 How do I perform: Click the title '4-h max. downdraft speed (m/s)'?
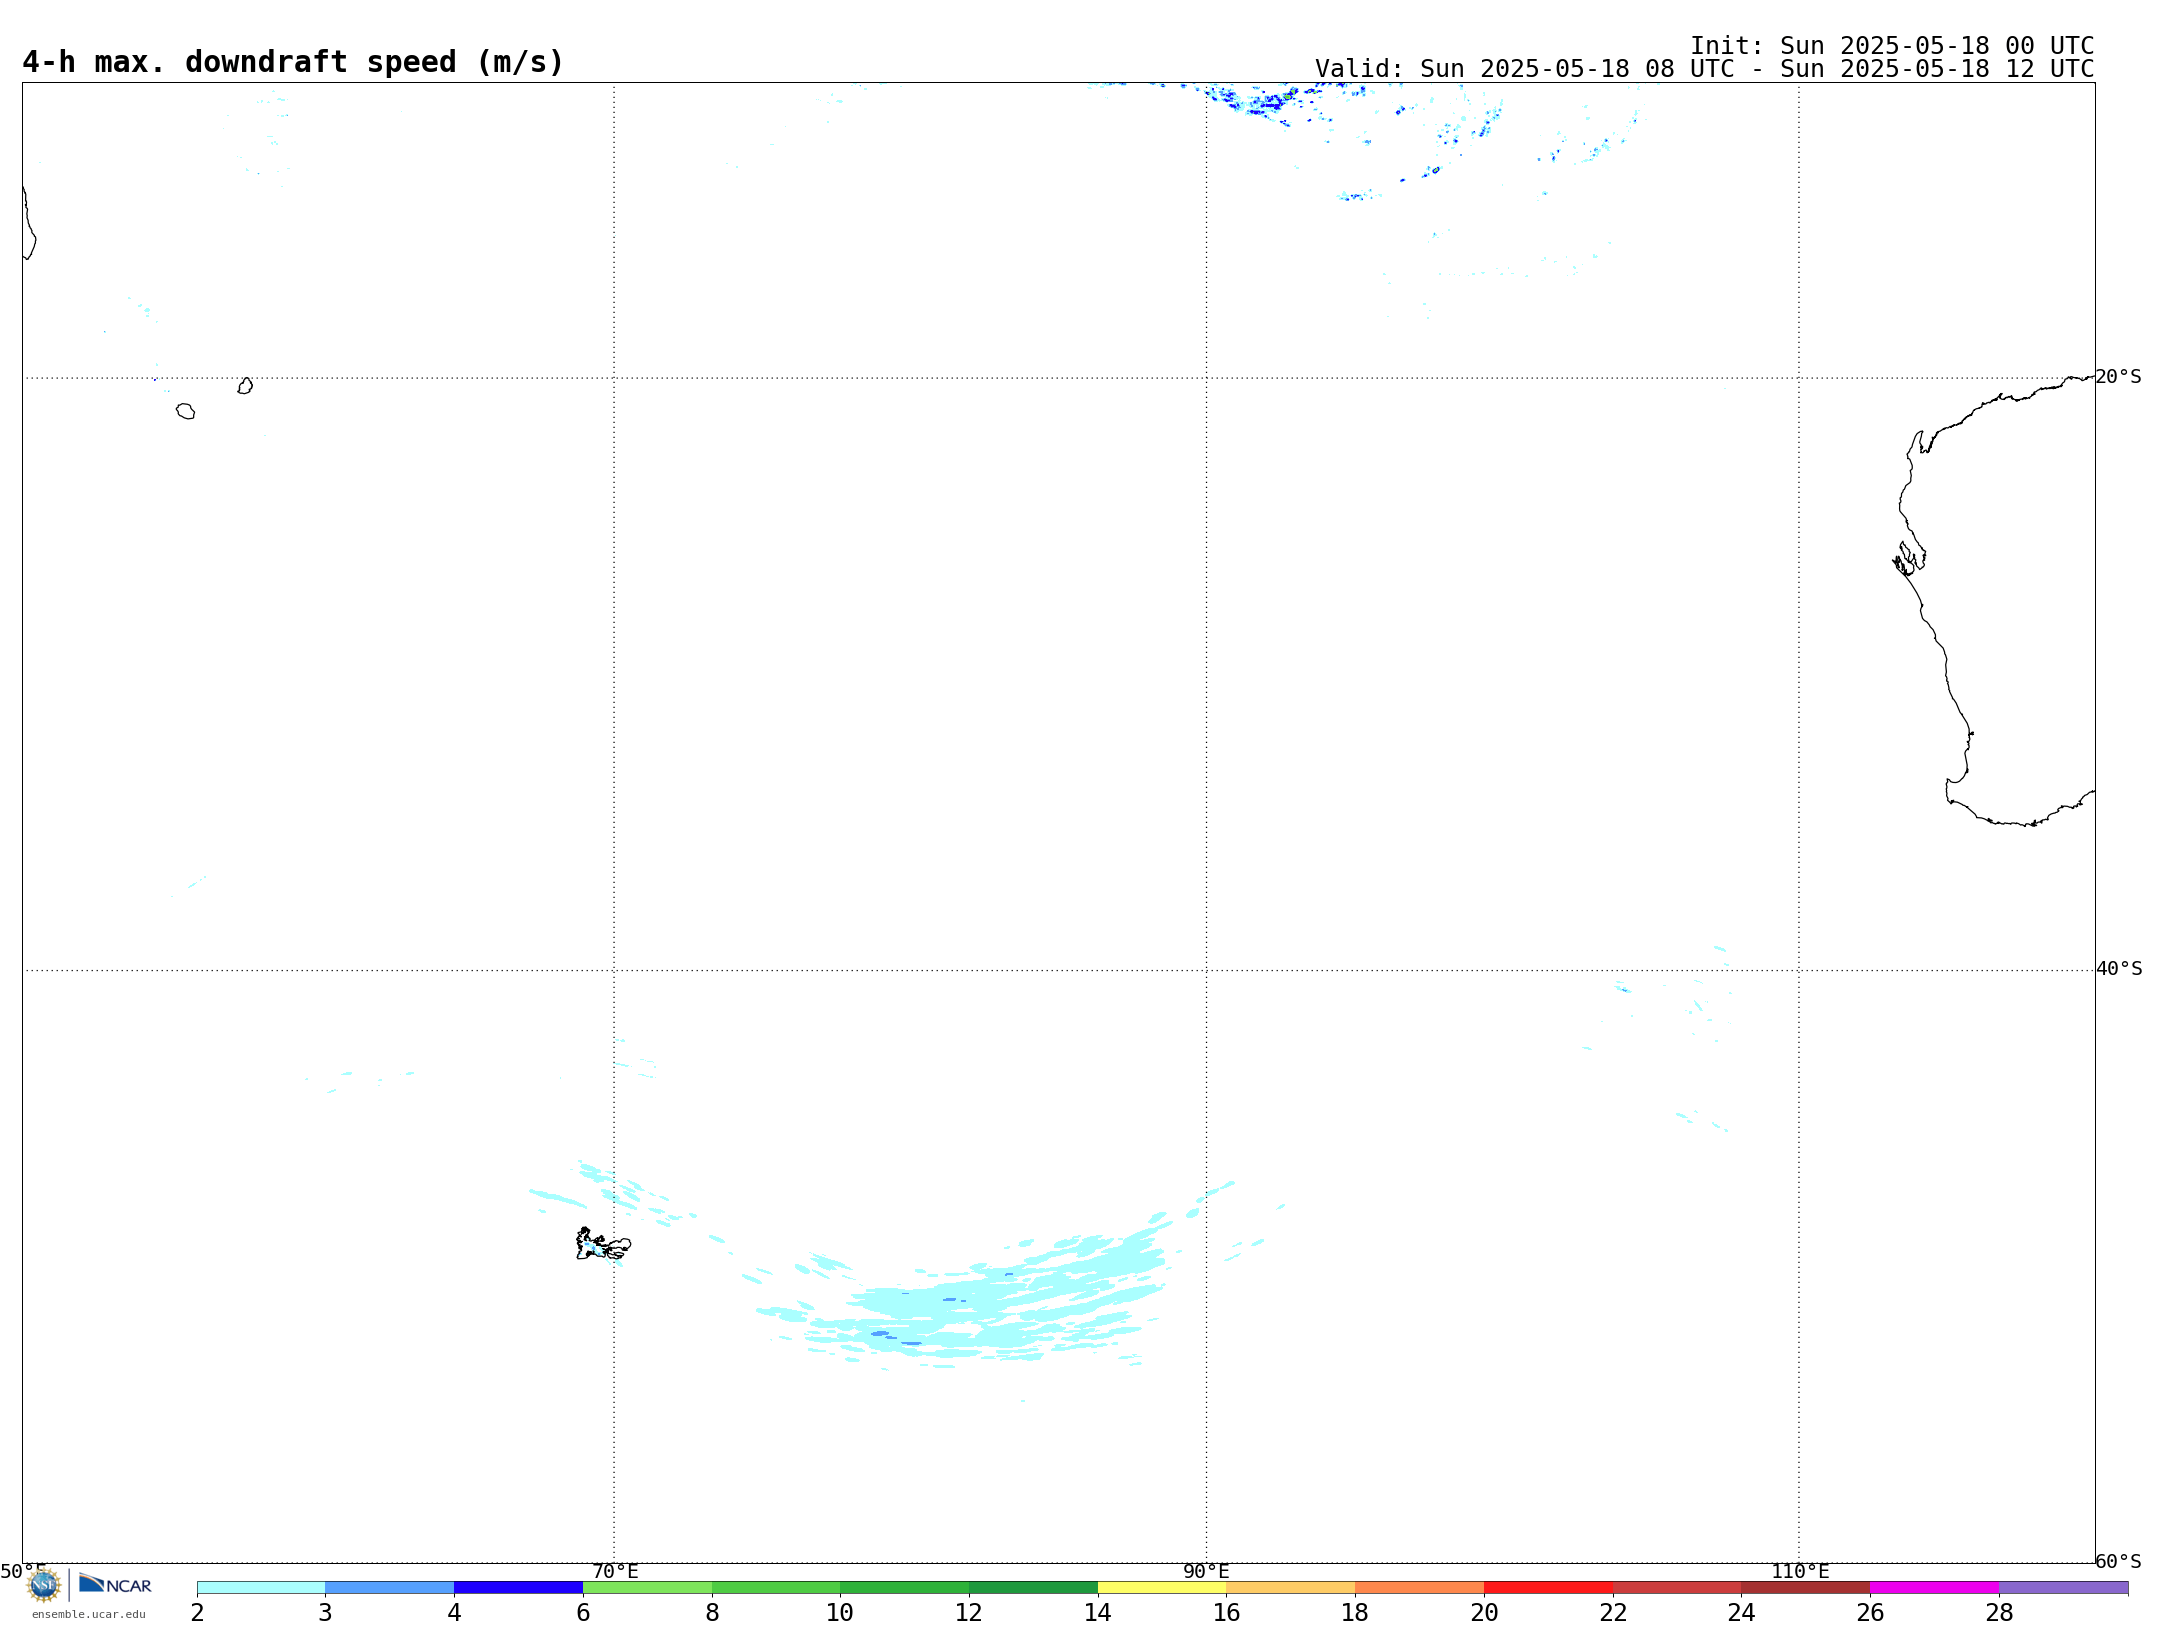(x=293, y=62)
